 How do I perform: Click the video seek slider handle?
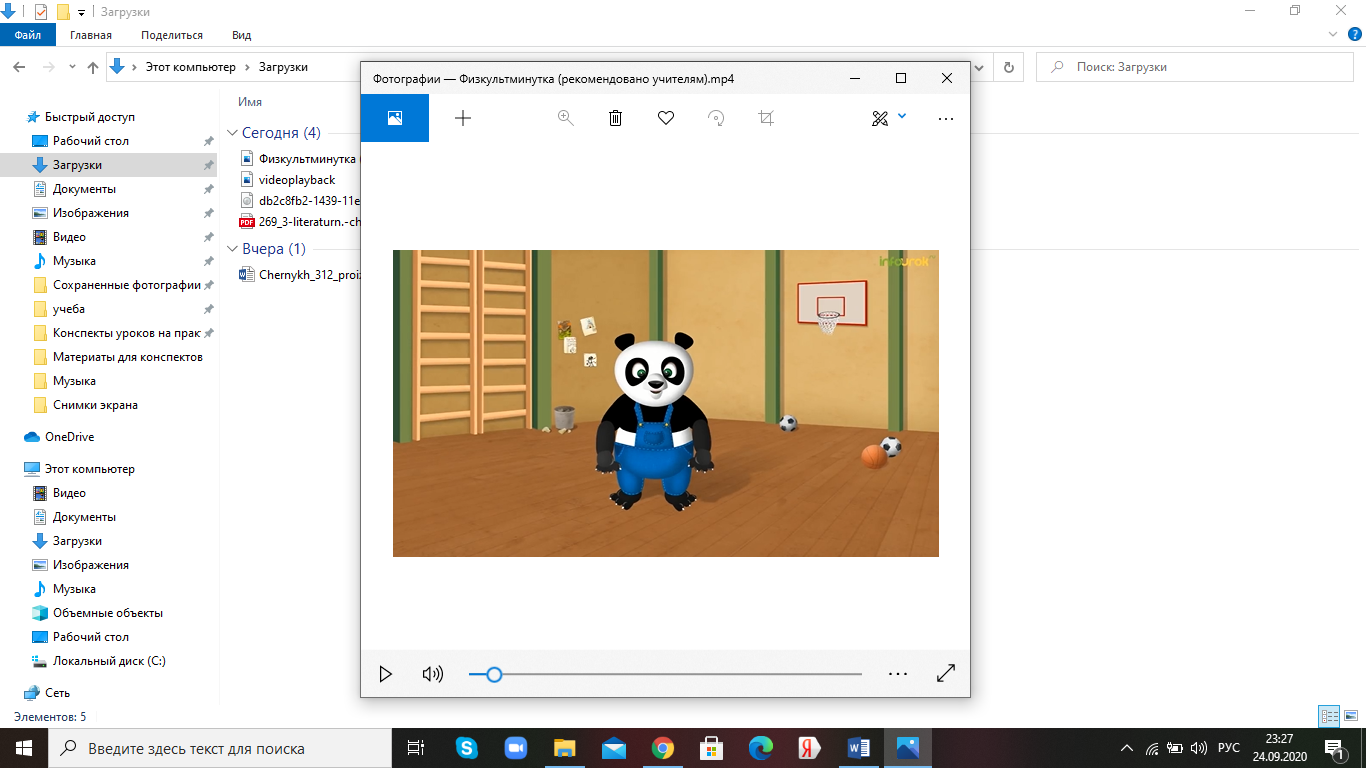(x=493, y=674)
